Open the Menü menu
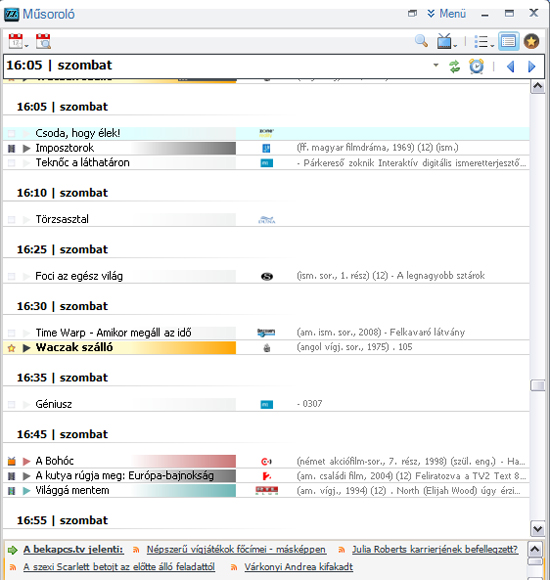Viewport: 550px width, 580px height. pos(447,14)
